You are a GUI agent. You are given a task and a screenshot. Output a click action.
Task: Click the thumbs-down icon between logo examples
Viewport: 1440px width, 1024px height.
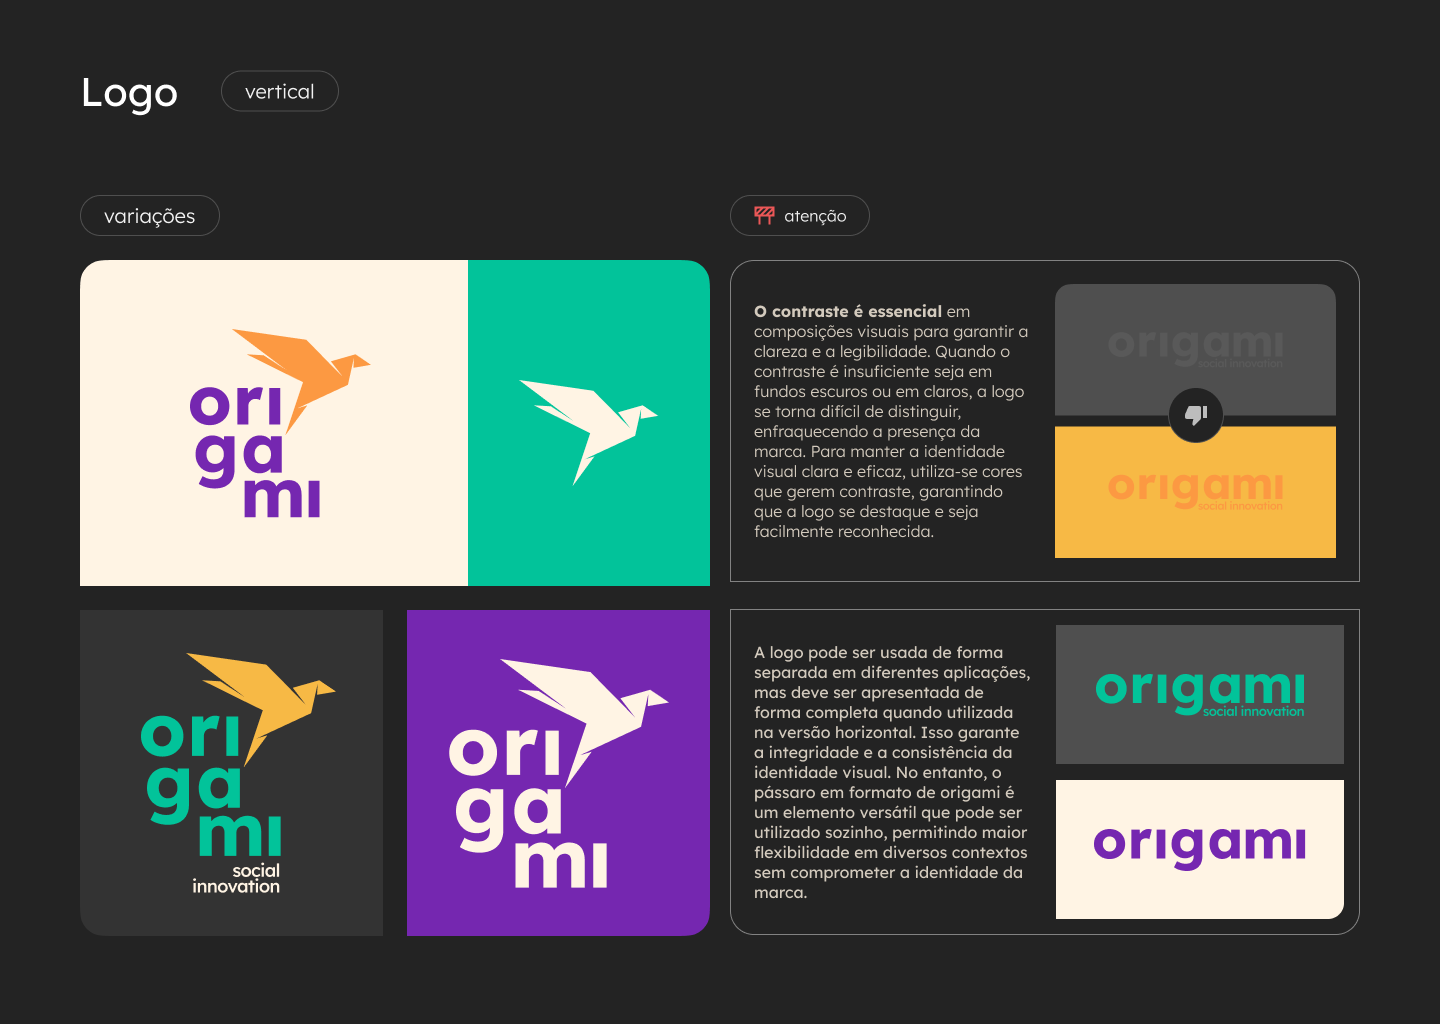point(1195,414)
